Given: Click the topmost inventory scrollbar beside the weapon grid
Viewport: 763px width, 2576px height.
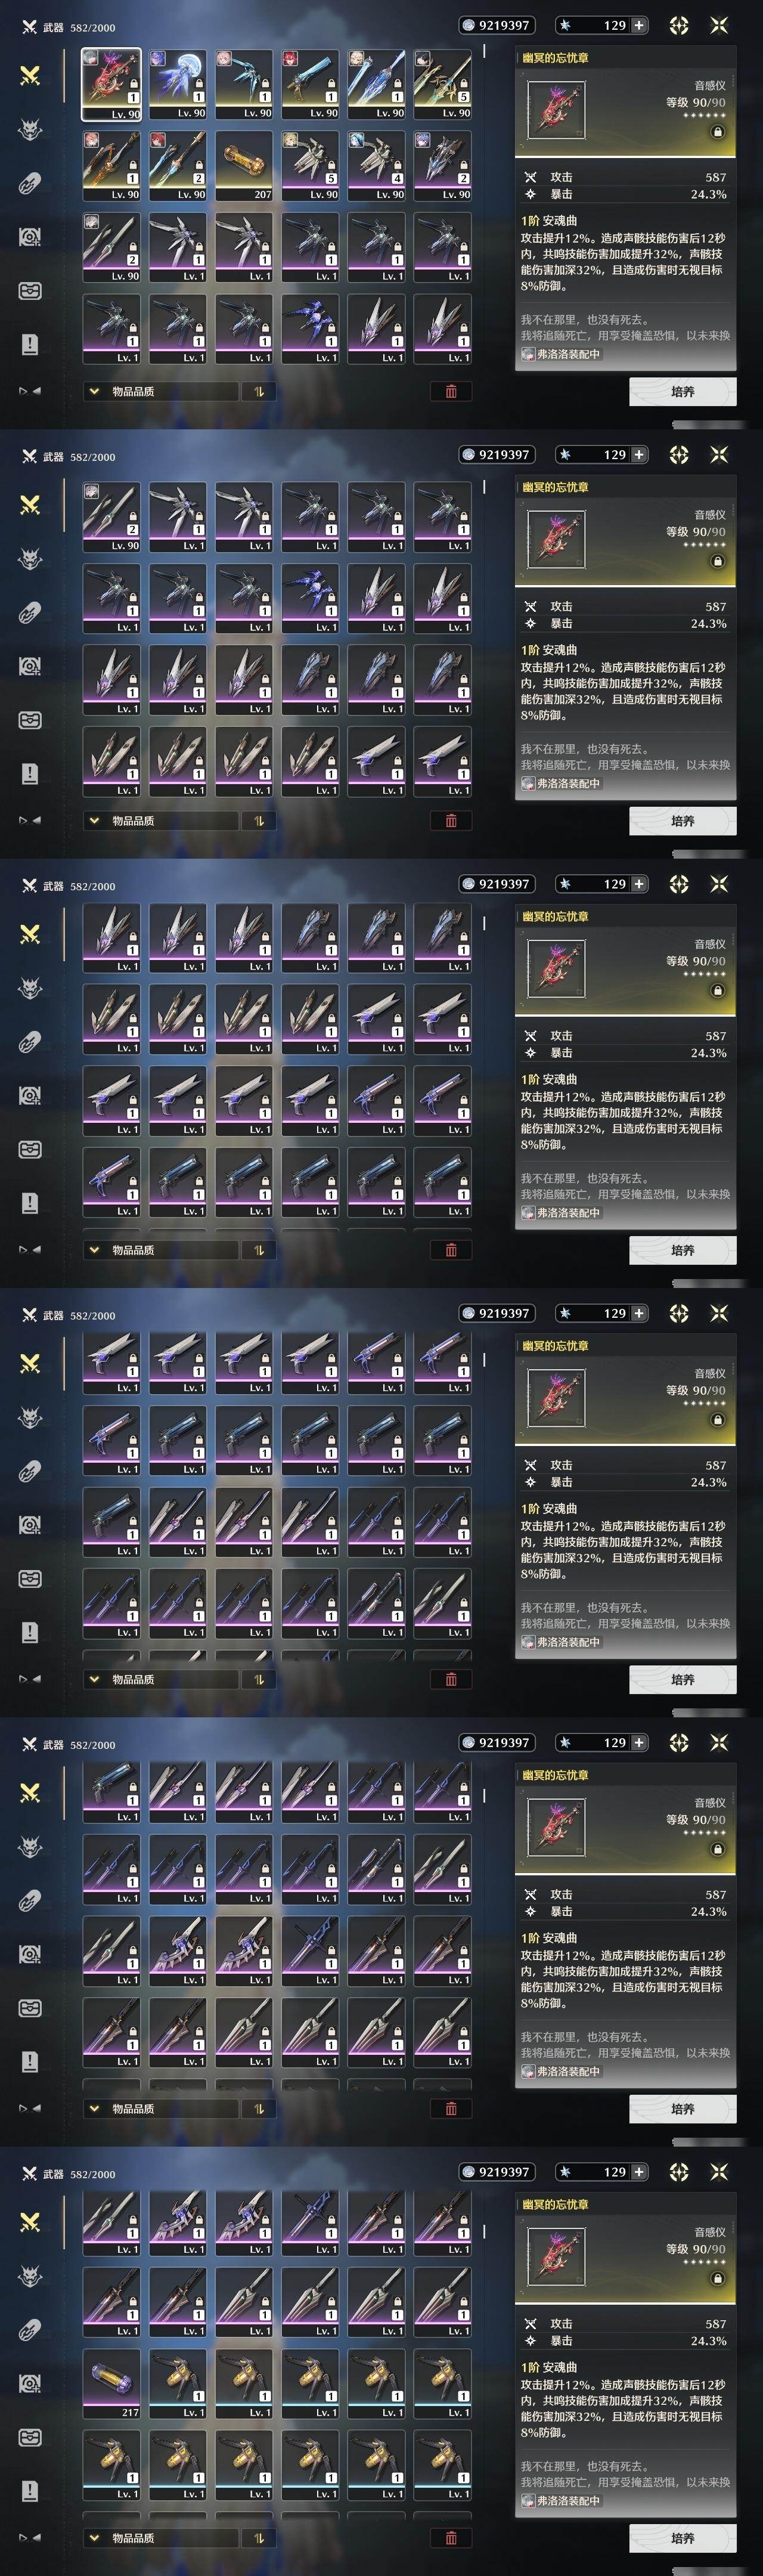Looking at the screenshot, I should tap(484, 51).
